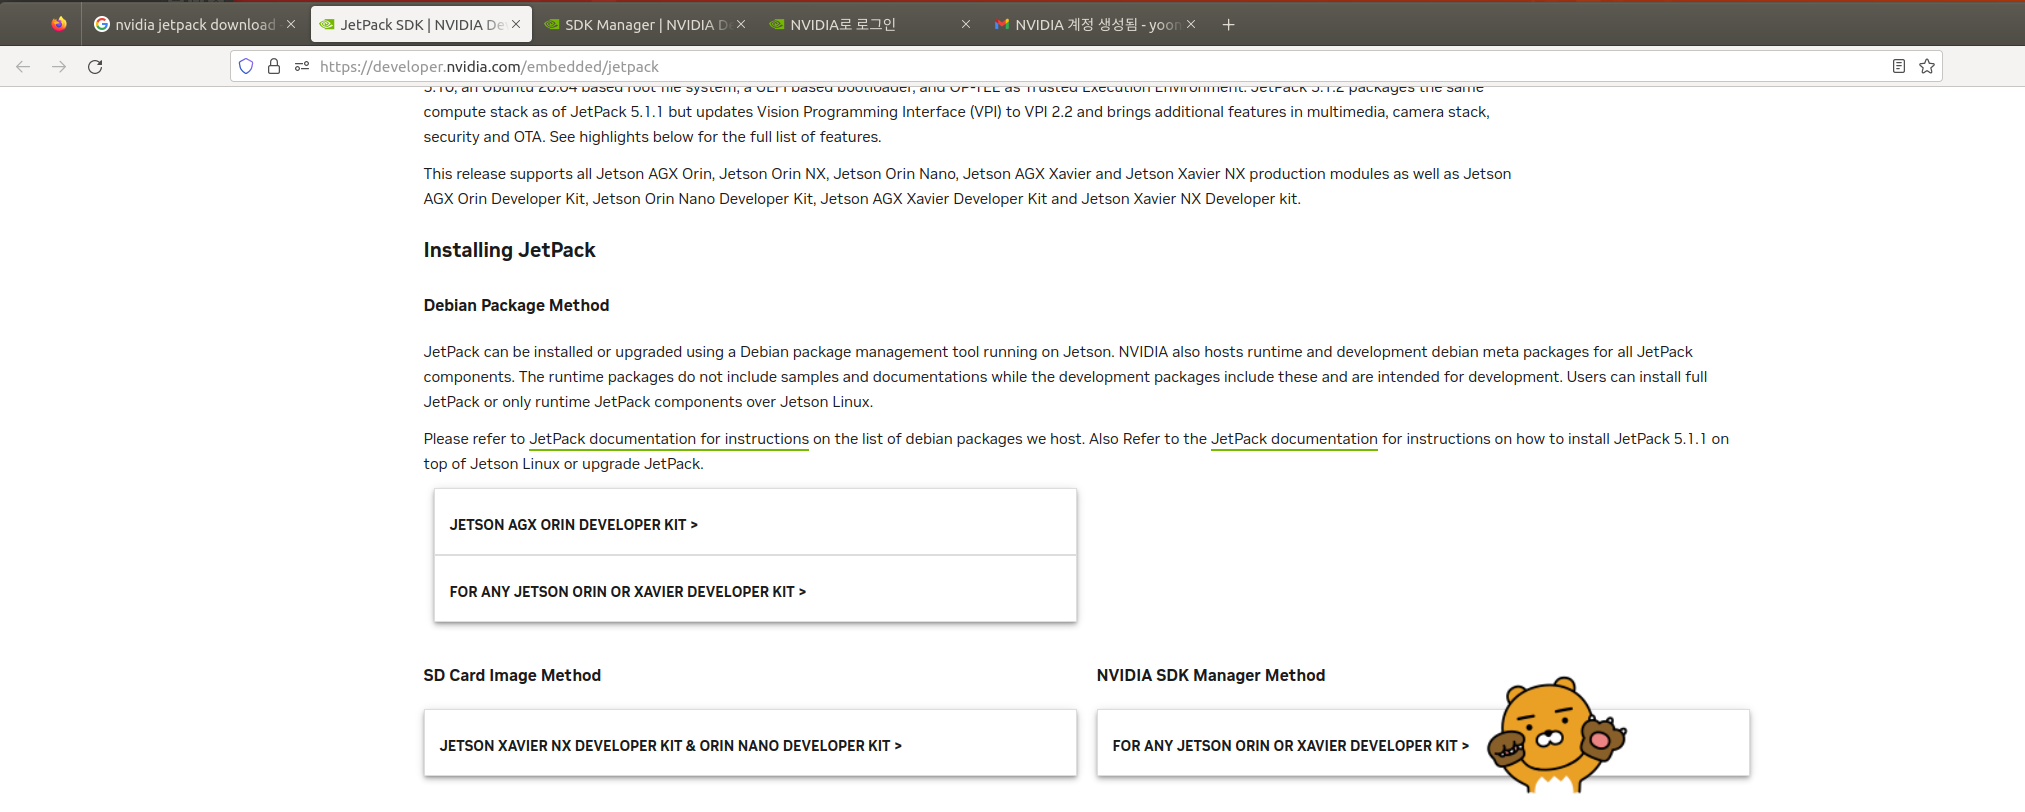This screenshot has height=812, width=2025.
Task: Go forward one page
Action: coord(59,66)
